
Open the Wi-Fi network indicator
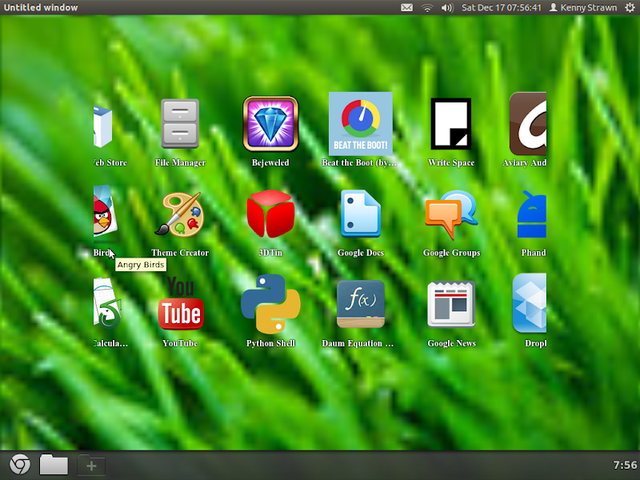[427, 8]
